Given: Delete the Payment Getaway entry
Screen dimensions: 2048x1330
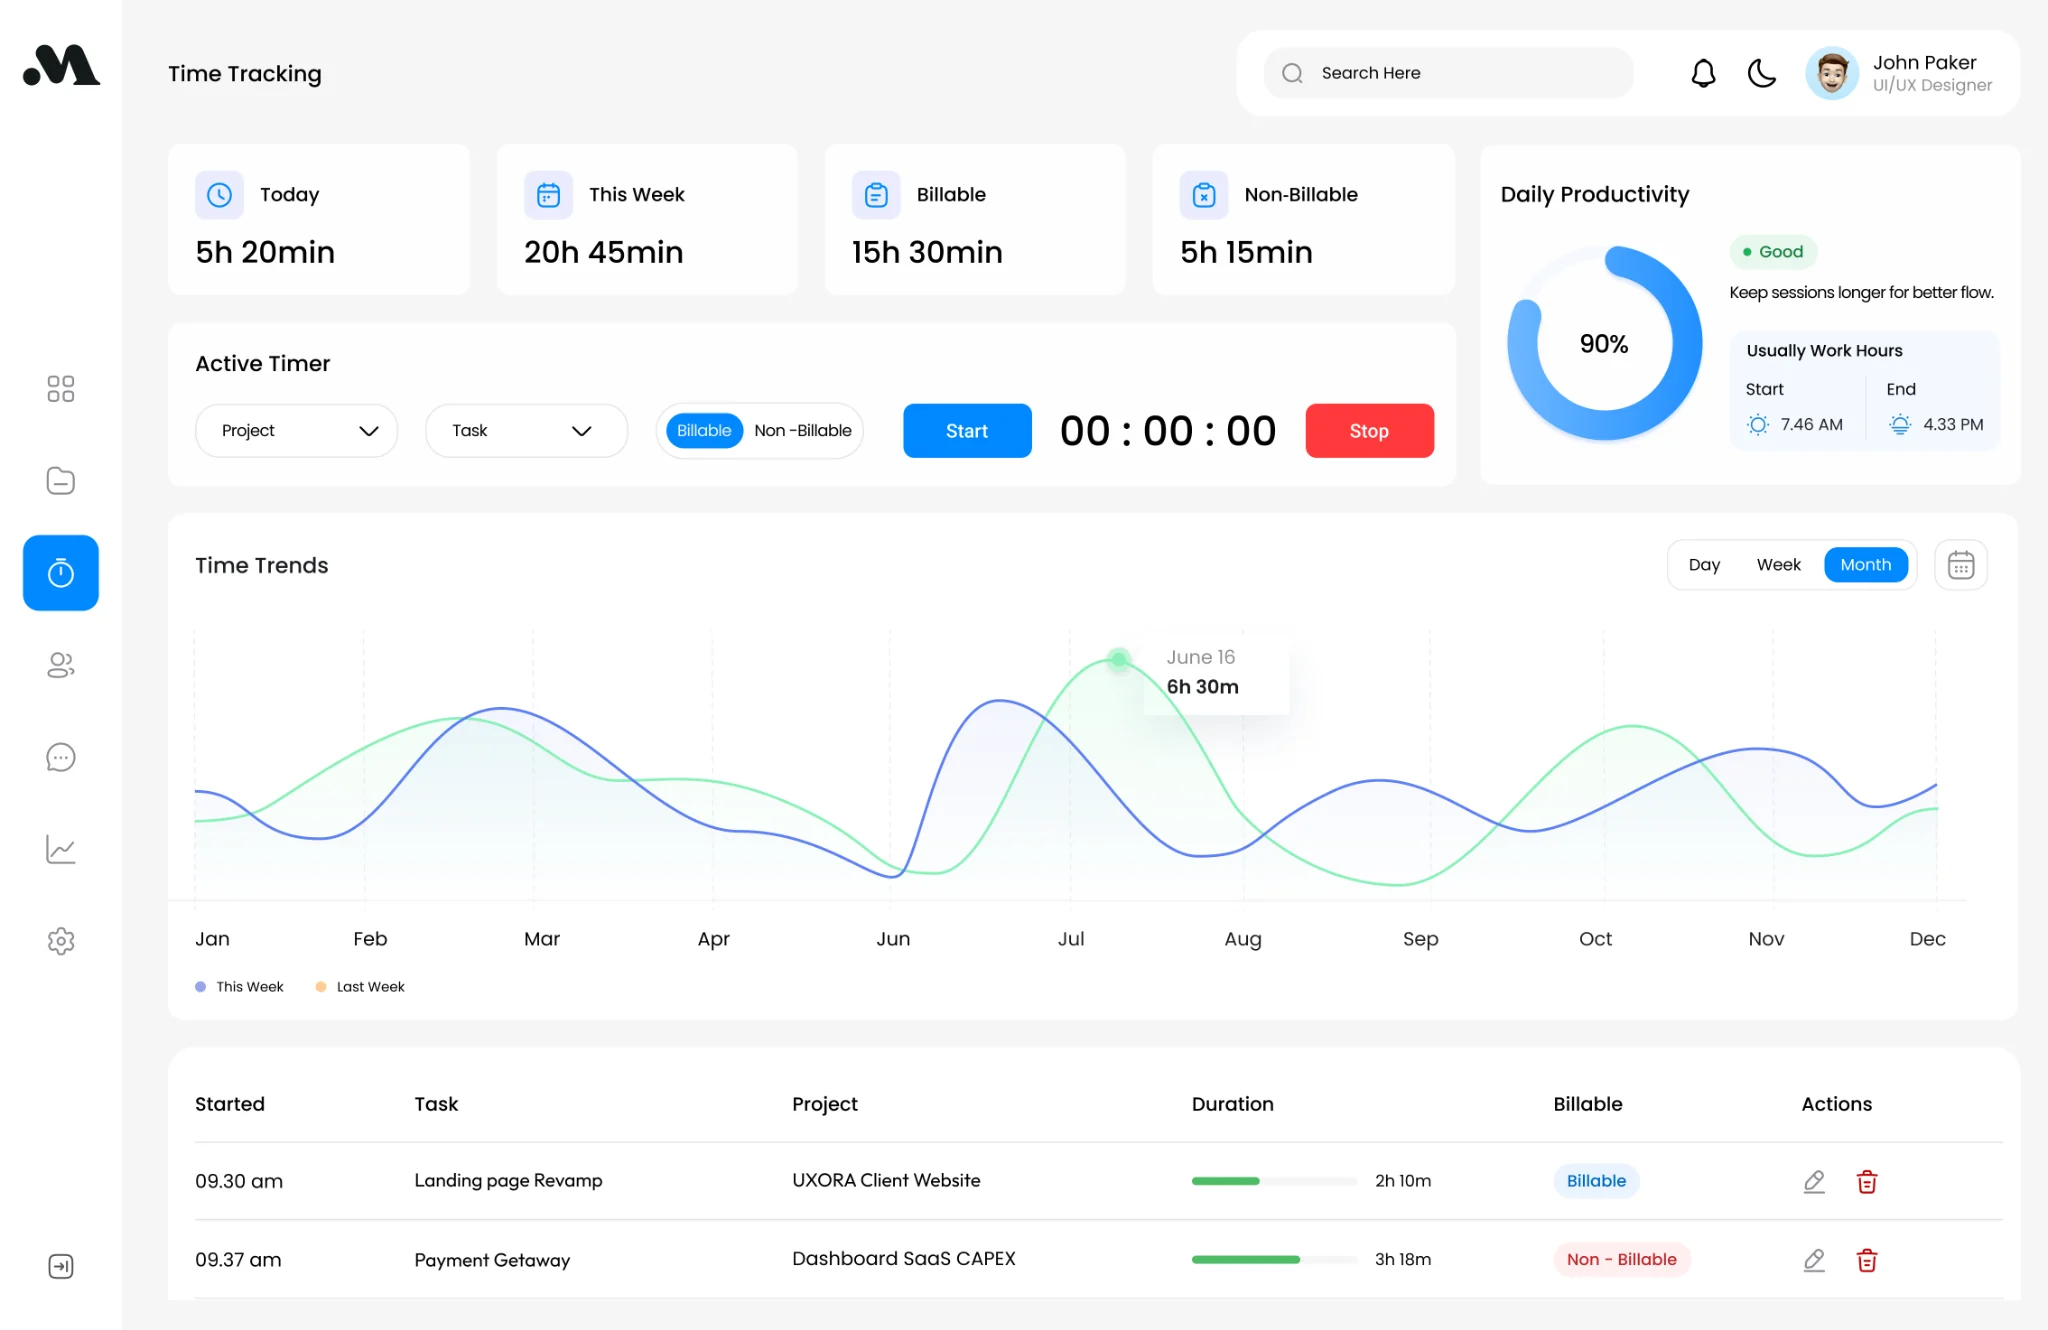Looking at the screenshot, I should point(1867,1260).
